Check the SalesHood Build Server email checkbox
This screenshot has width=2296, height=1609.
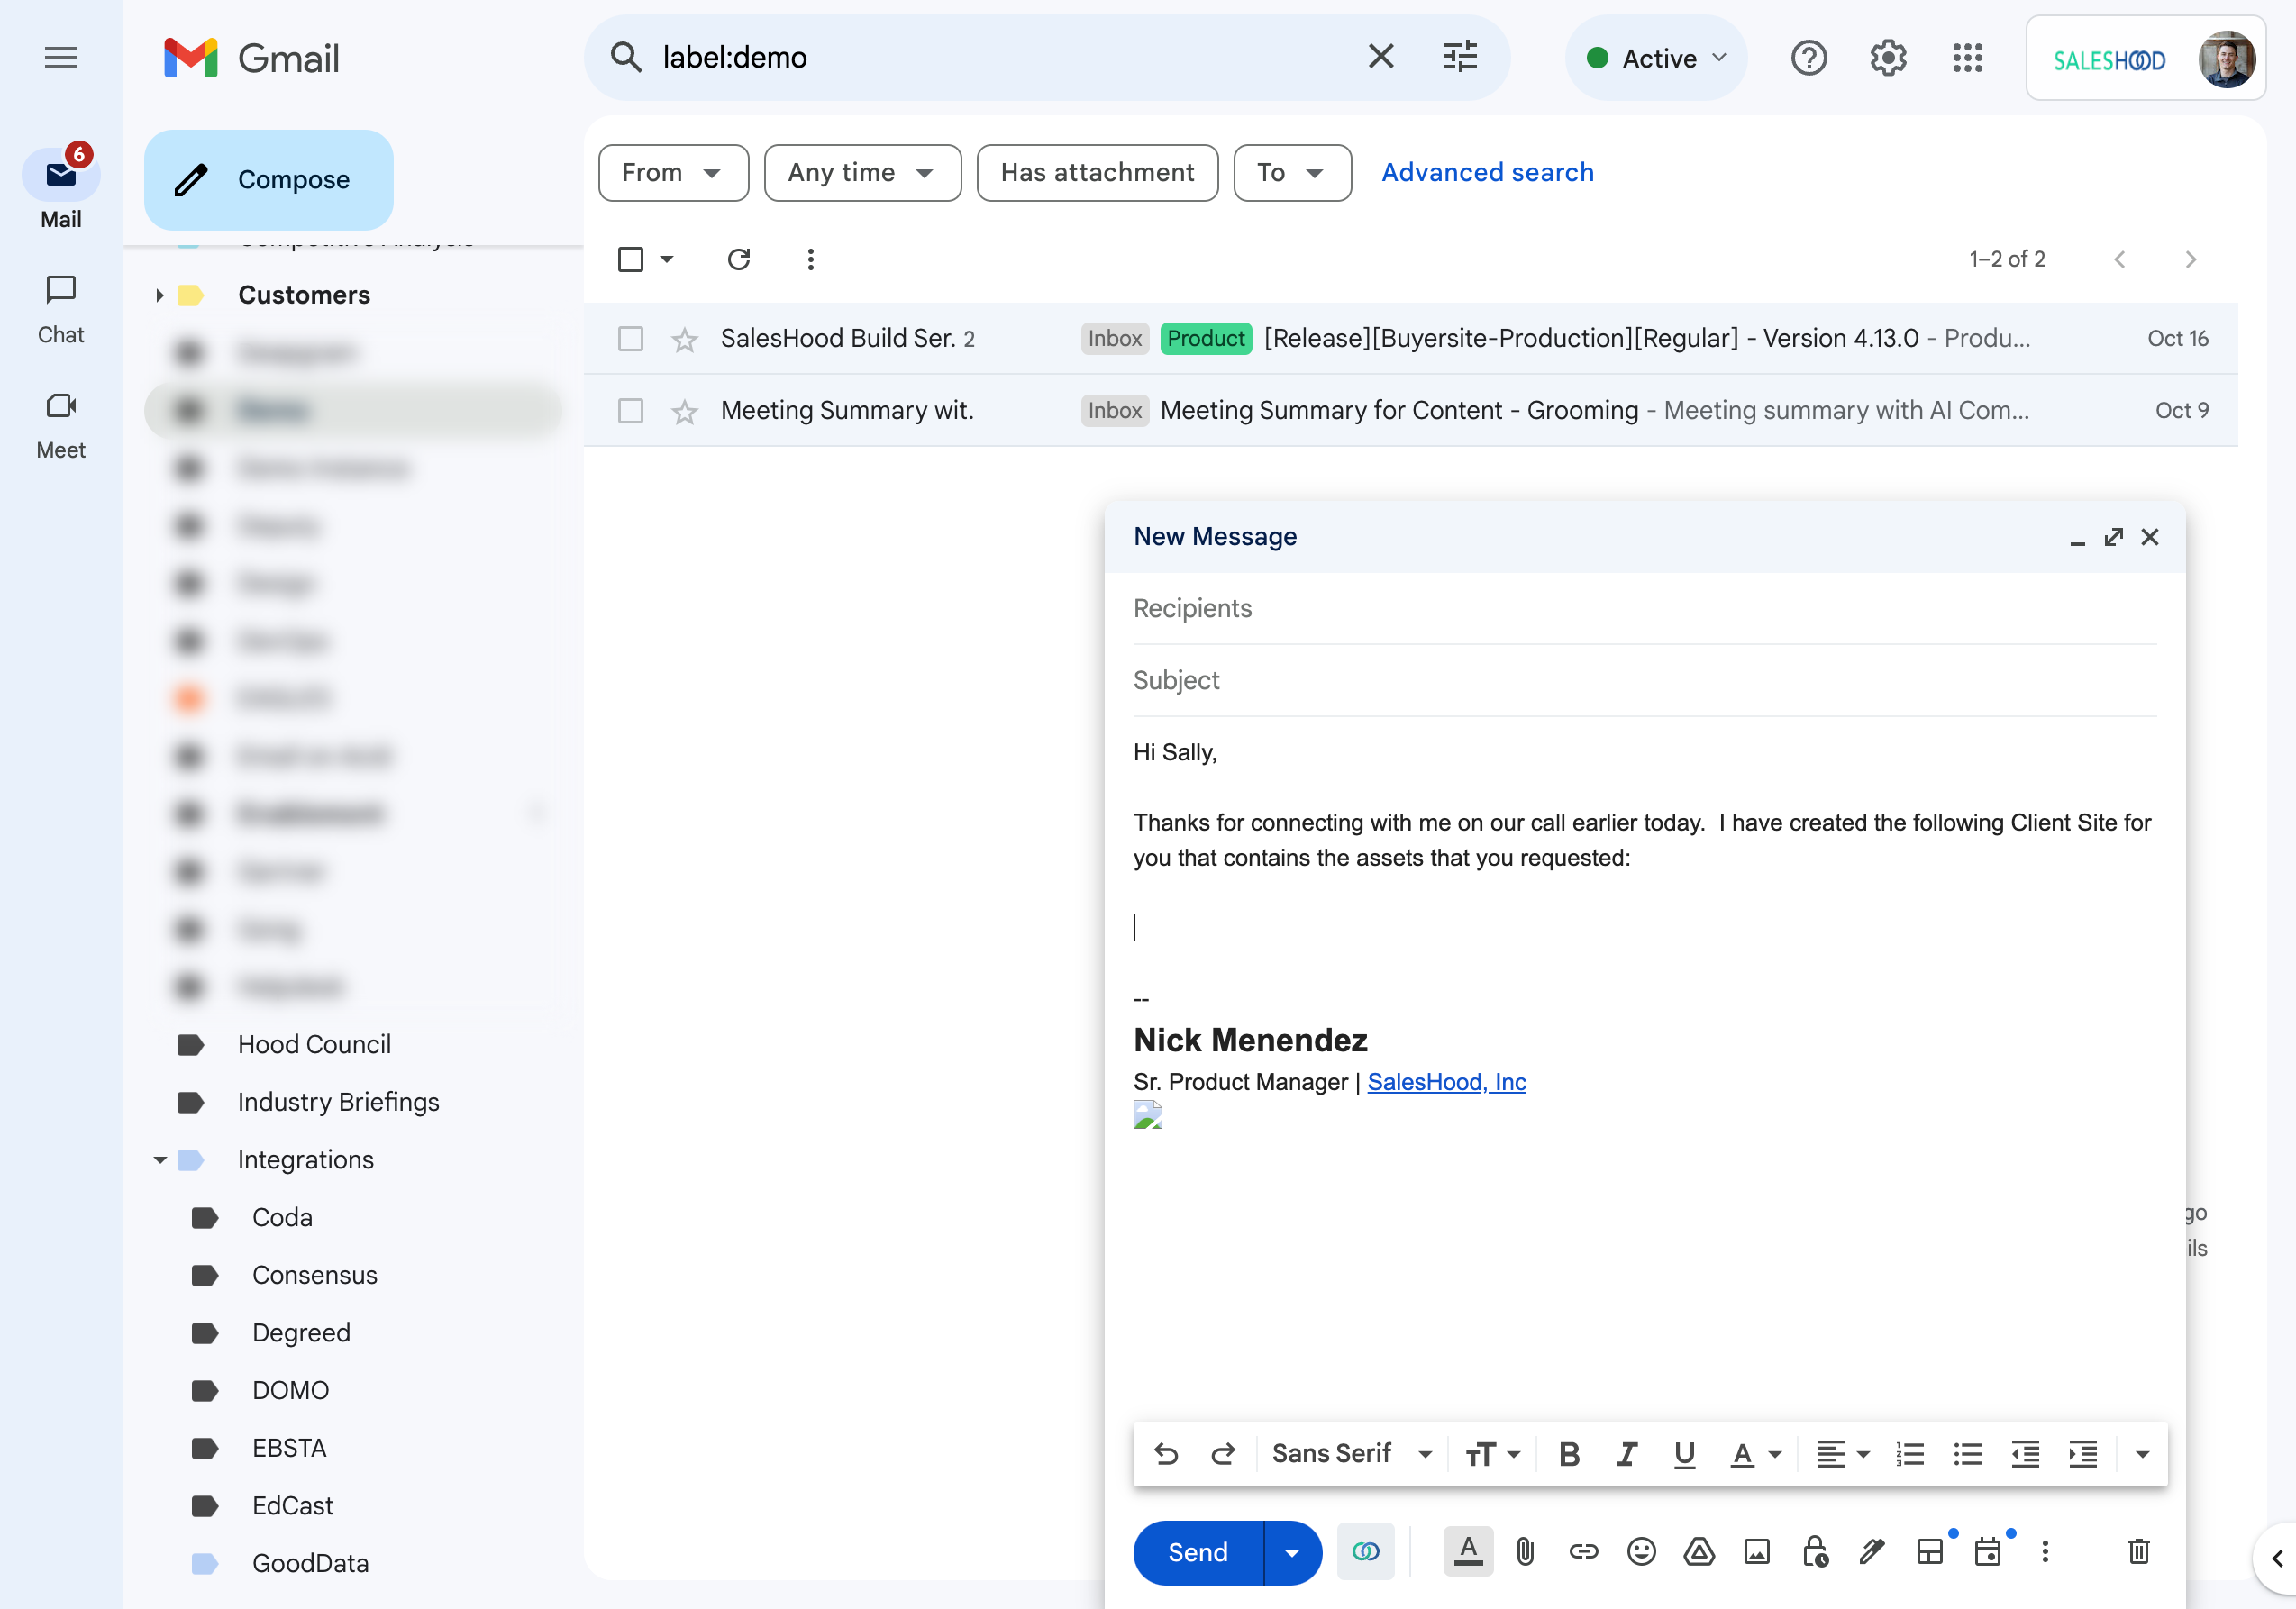point(630,339)
